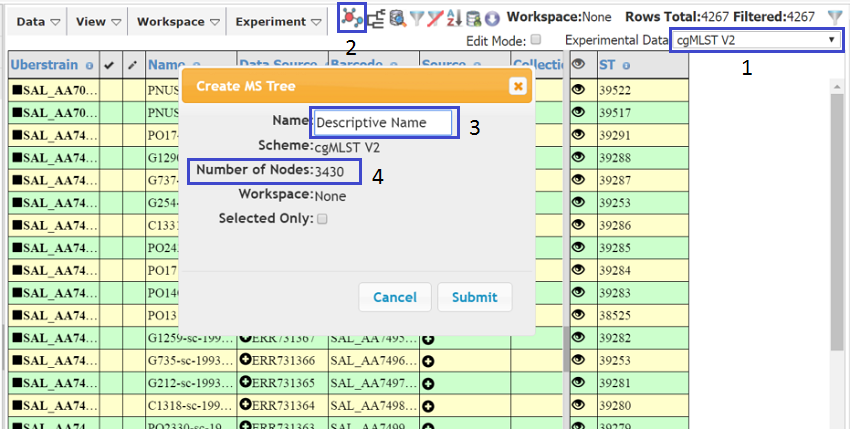Open the database search icon
This screenshot has height=429, width=850.
pos(398,19)
